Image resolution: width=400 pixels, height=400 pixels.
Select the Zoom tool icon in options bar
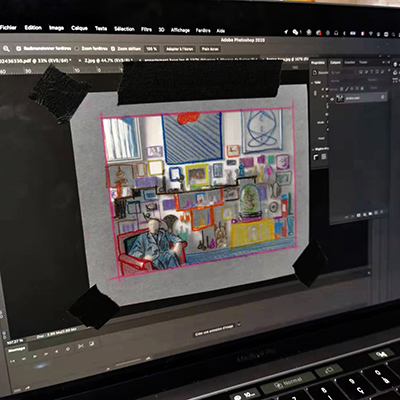pyautogui.click(x=6, y=49)
